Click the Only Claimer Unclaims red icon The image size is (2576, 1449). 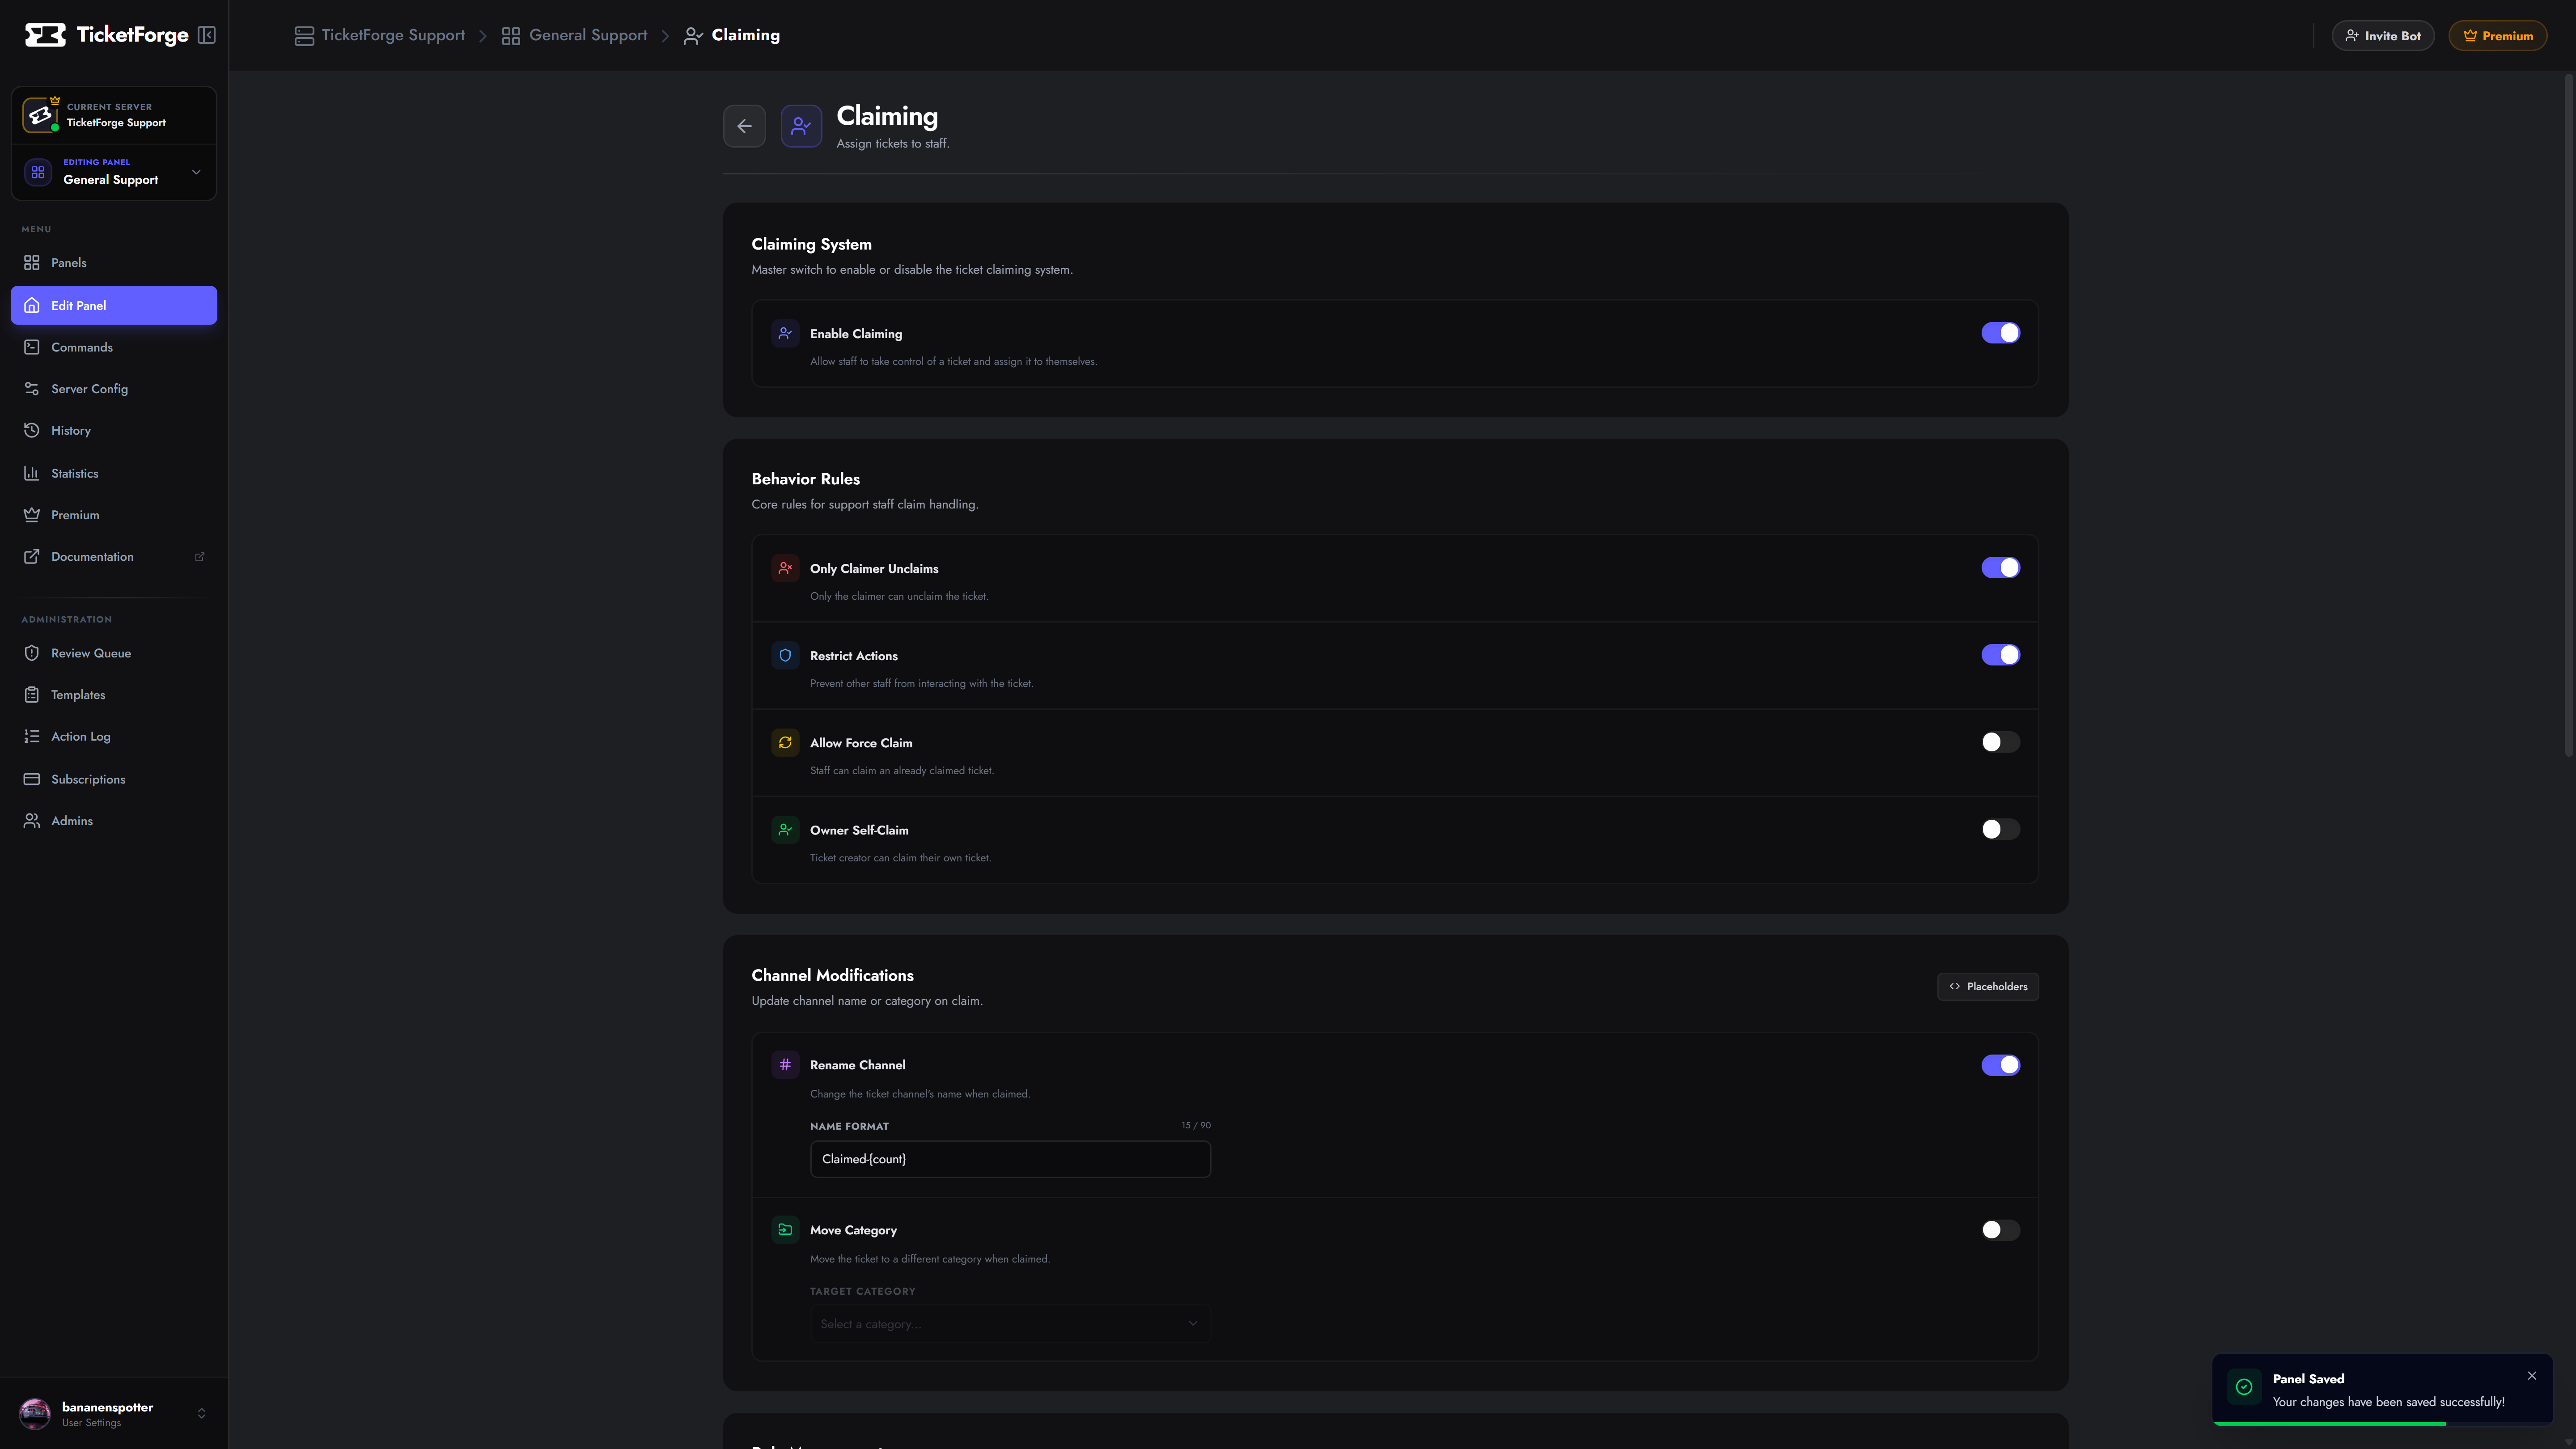click(x=785, y=568)
